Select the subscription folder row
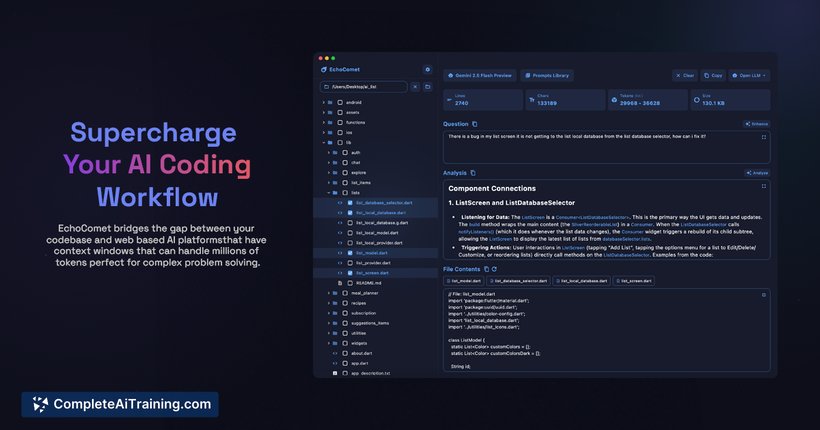The width and height of the screenshot is (820, 430). tap(375, 313)
